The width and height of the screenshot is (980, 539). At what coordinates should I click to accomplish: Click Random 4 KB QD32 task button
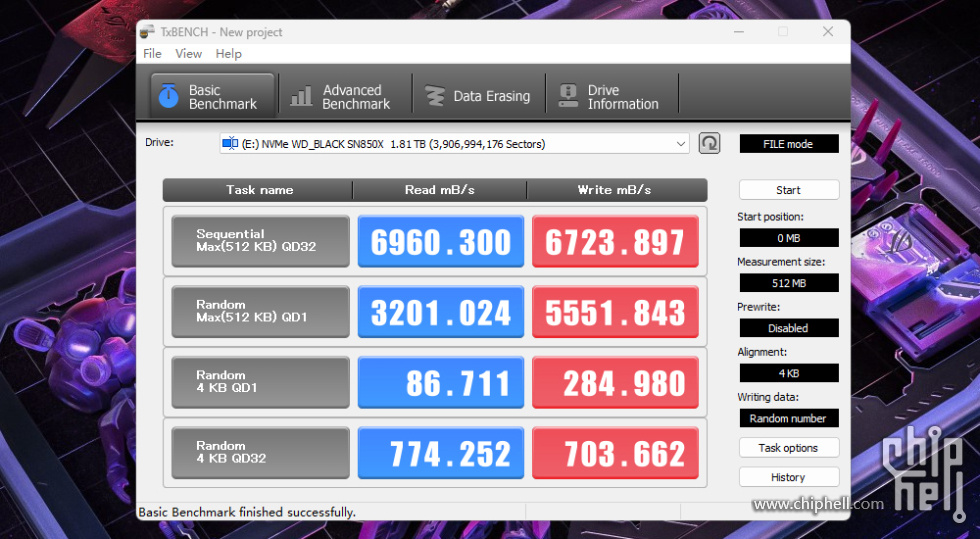coord(261,453)
